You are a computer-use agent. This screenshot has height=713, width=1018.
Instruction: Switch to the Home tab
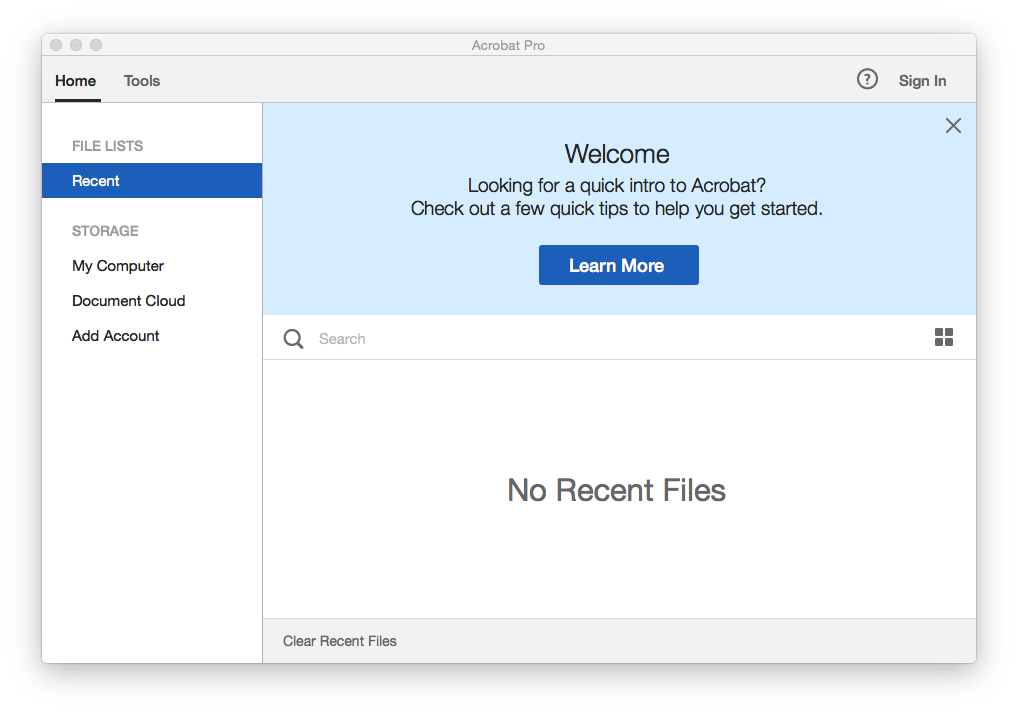(76, 81)
